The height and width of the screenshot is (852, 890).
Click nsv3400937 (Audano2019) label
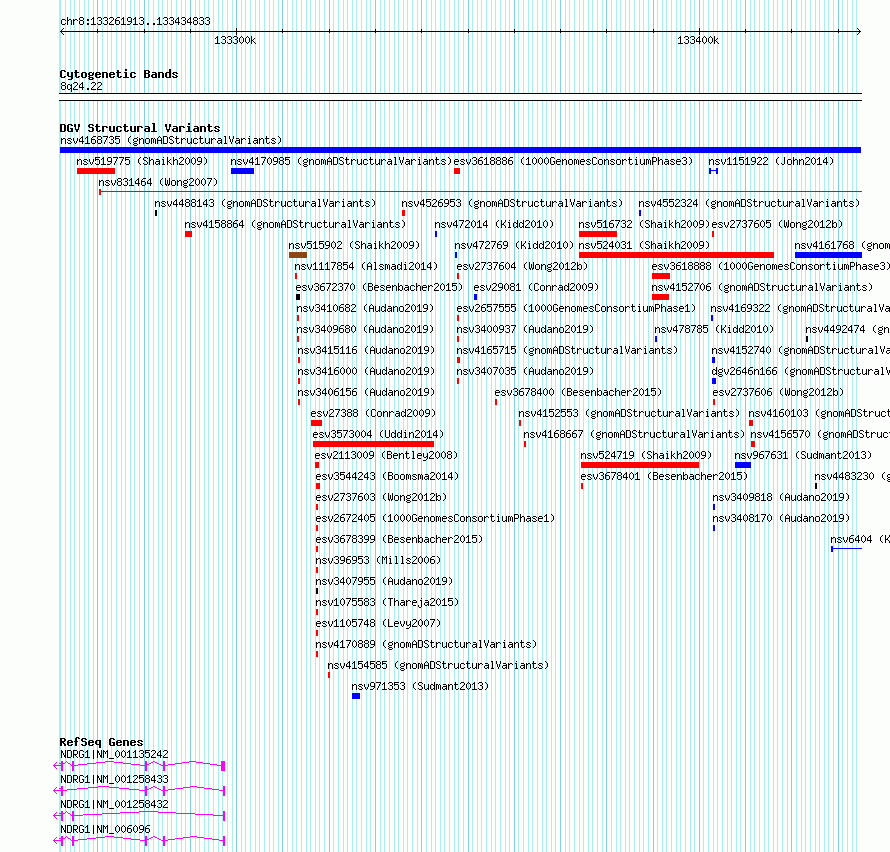pyautogui.click(x=525, y=329)
